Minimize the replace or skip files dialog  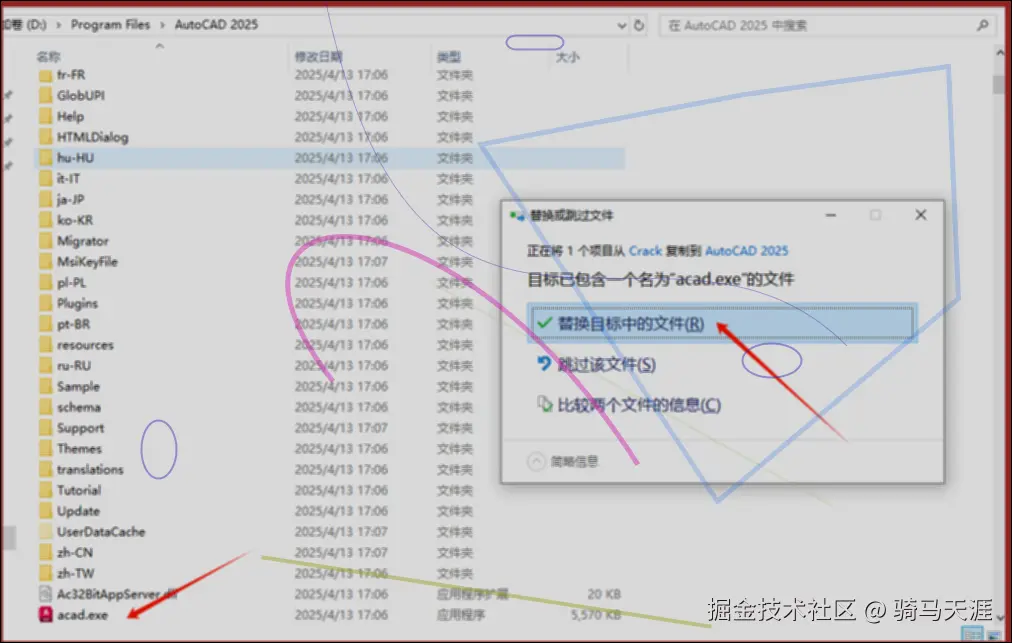click(x=831, y=215)
